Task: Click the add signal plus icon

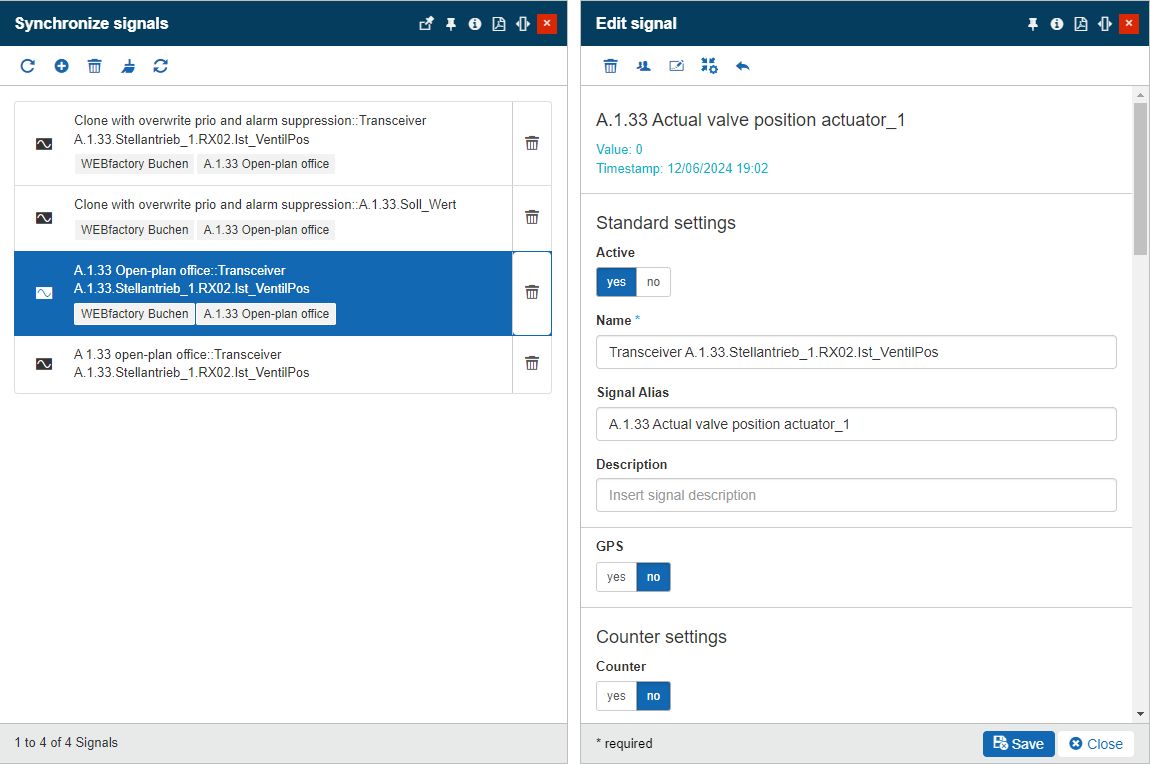Action: pyautogui.click(x=61, y=66)
